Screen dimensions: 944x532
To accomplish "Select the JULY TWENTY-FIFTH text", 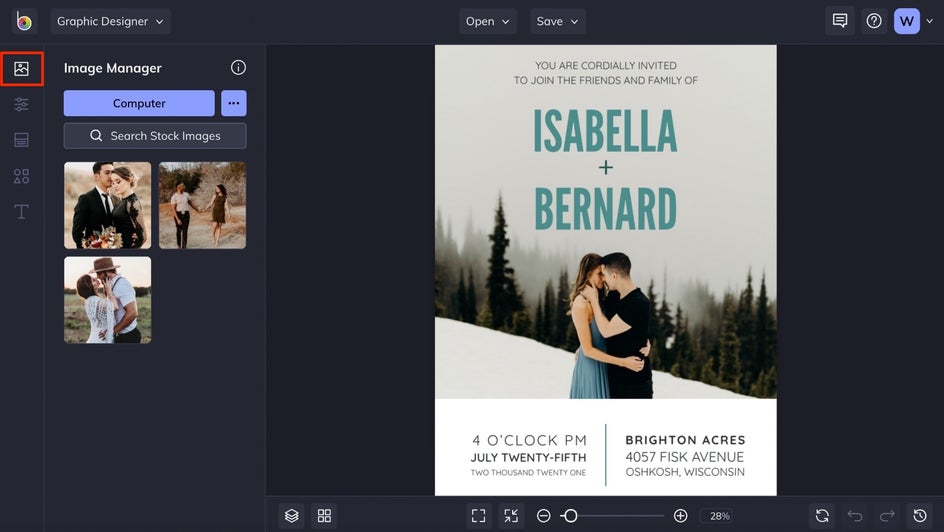I will point(529,457).
